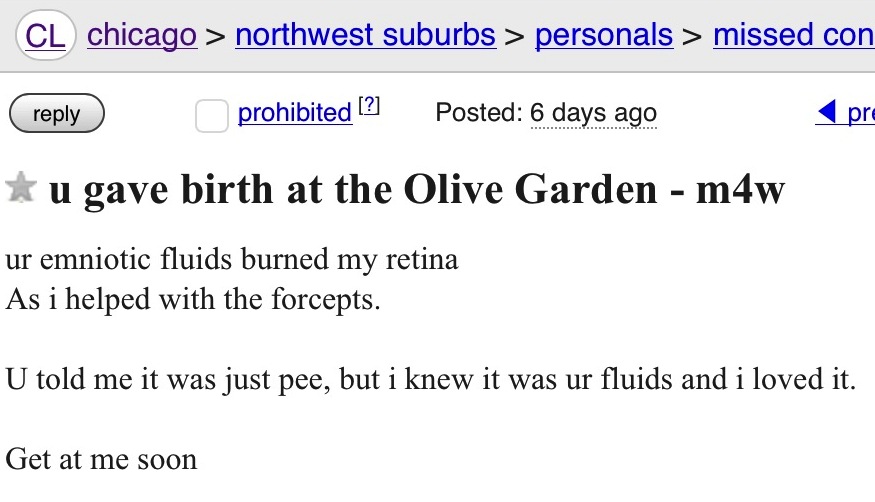Image resolution: width=875 pixels, height=502 pixels.
Task: Click the 'Get at me soon' text
Action: (x=102, y=460)
